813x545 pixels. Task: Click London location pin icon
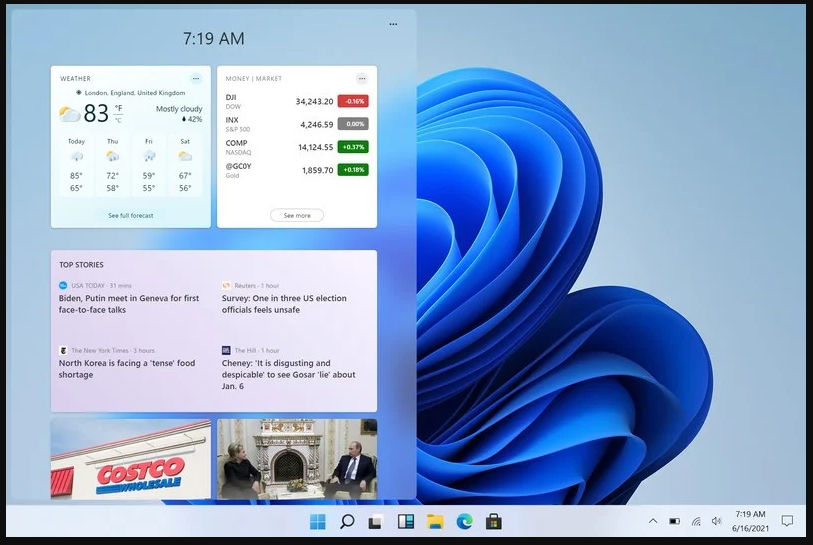pyautogui.click(x=79, y=93)
